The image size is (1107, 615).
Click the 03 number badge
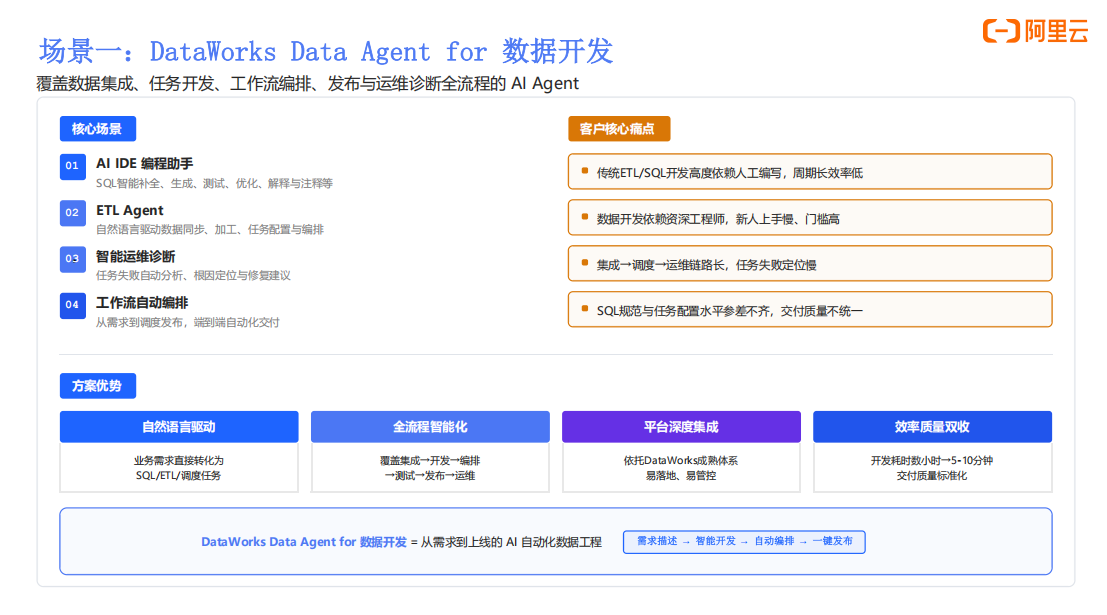click(73, 259)
